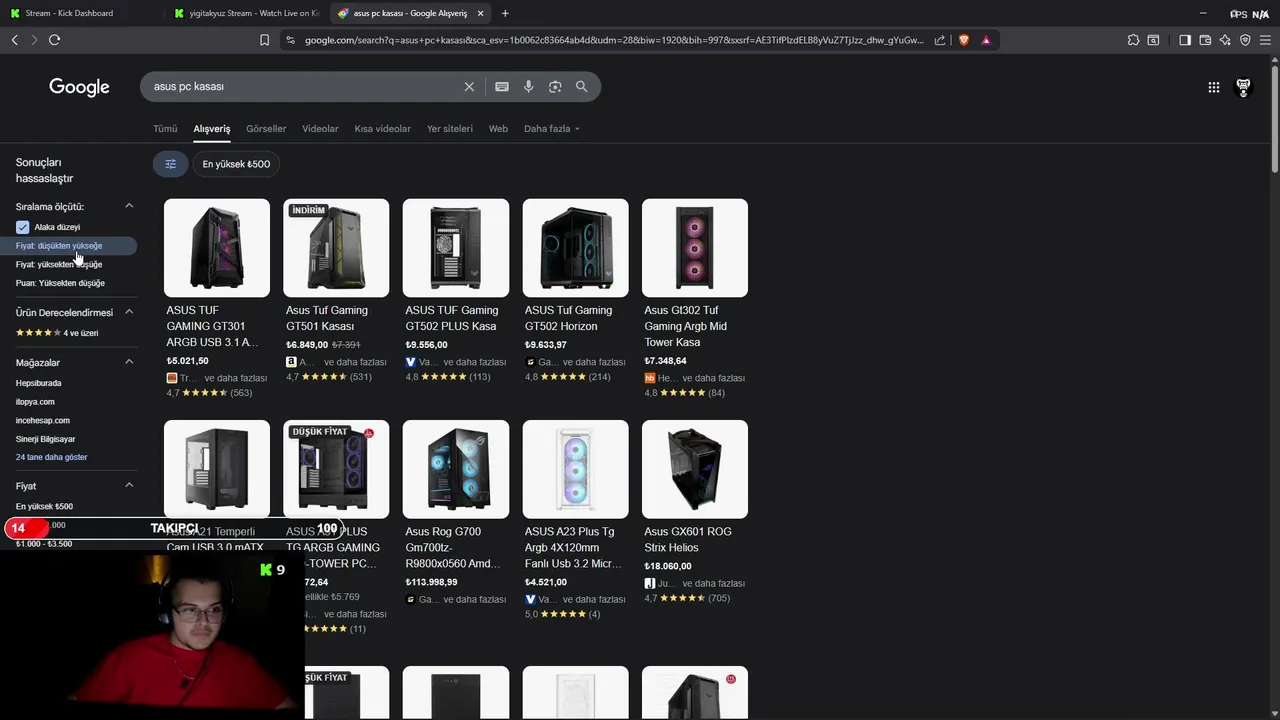Switch to the Tümü tab
Viewport: 1280px width, 720px height.
[x=165, y=129]
